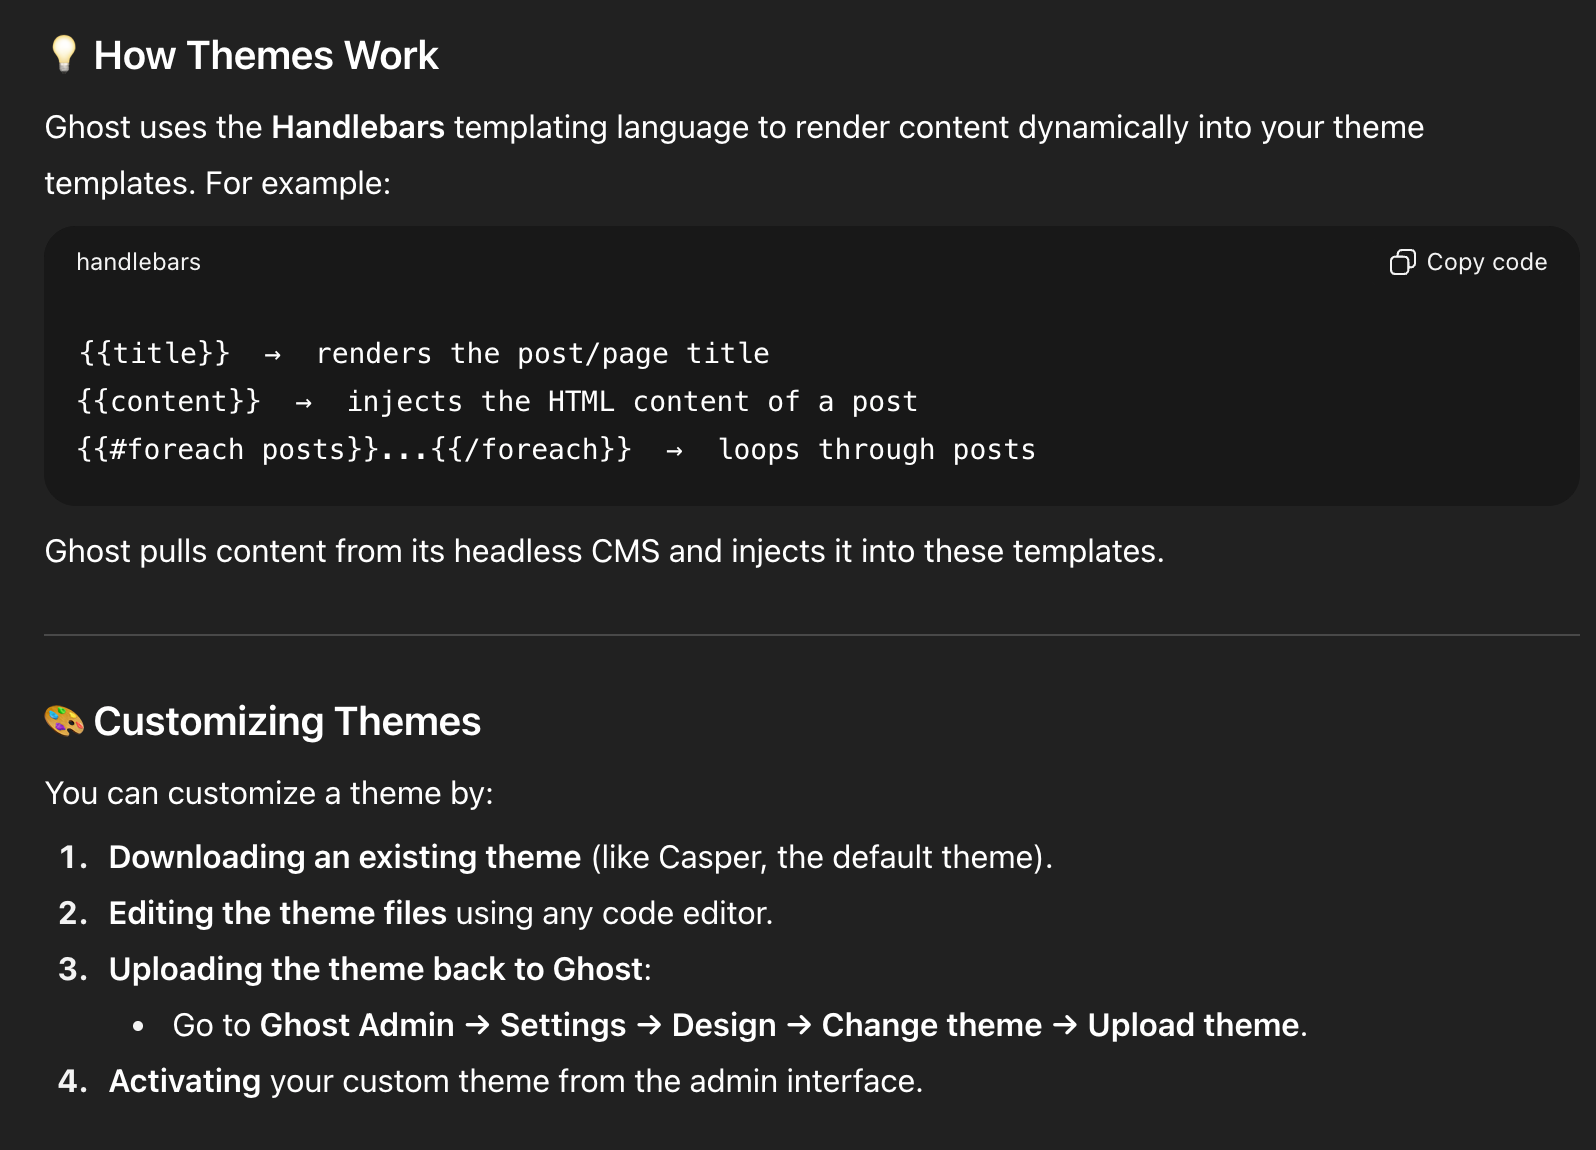Screen dimensions: 1596x1150
Task: Click the bold word "Handlebars" in the first paragraph
Action: click(358, 128)
